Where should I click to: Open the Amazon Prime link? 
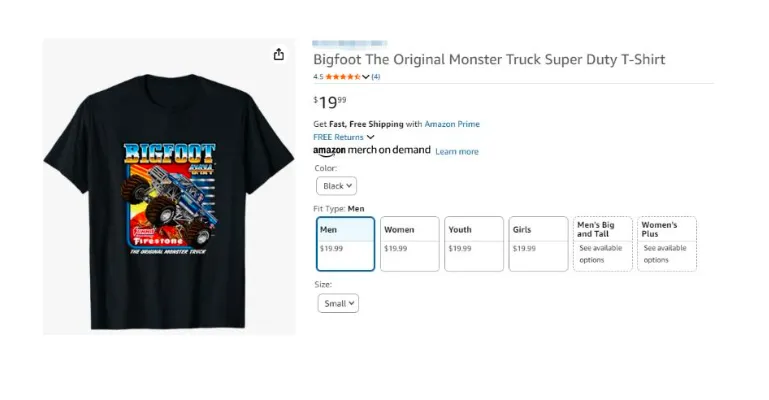point(452,124)
